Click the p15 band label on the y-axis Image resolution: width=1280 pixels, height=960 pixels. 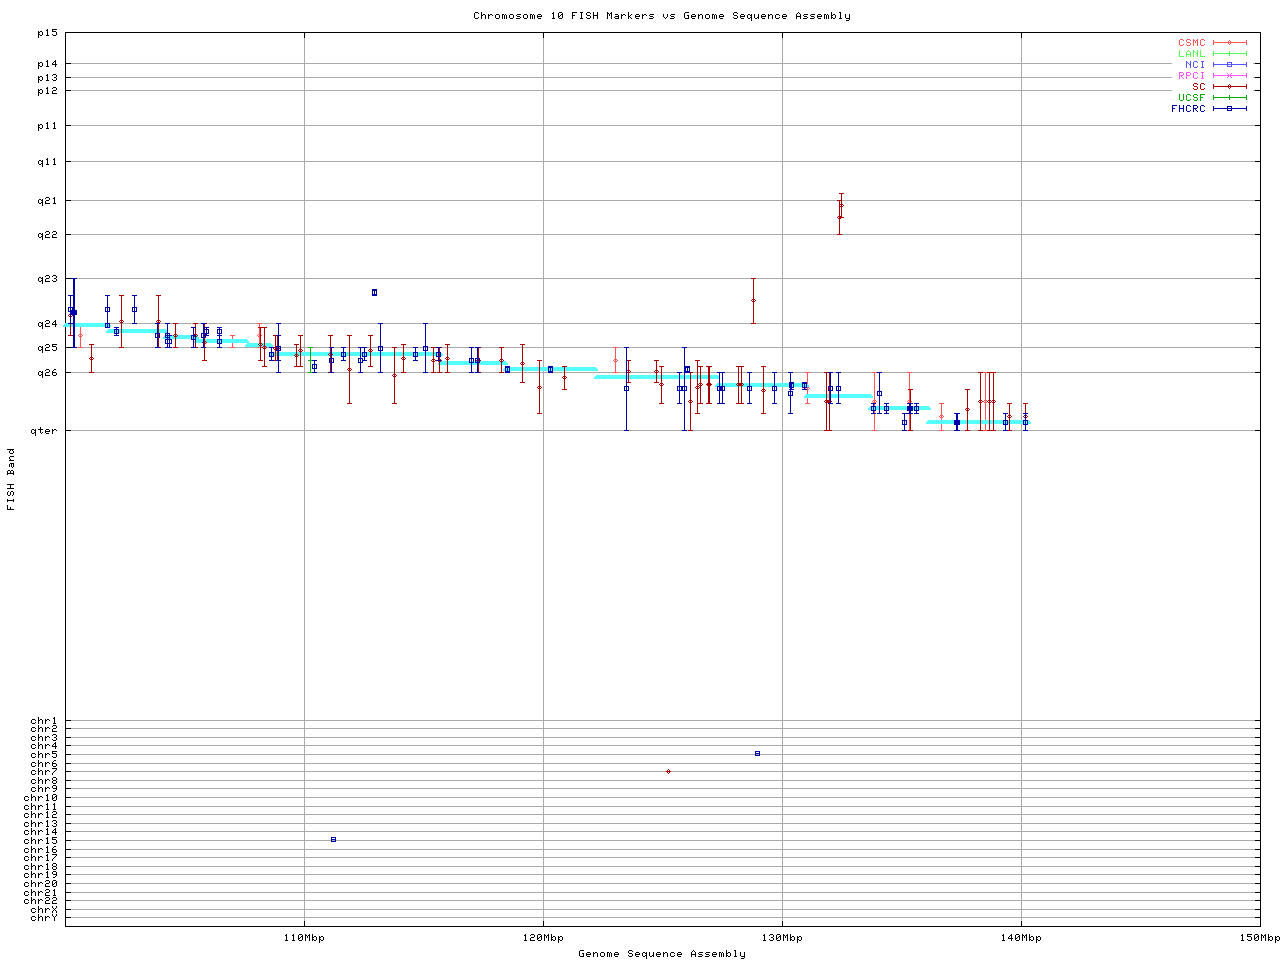47,33
